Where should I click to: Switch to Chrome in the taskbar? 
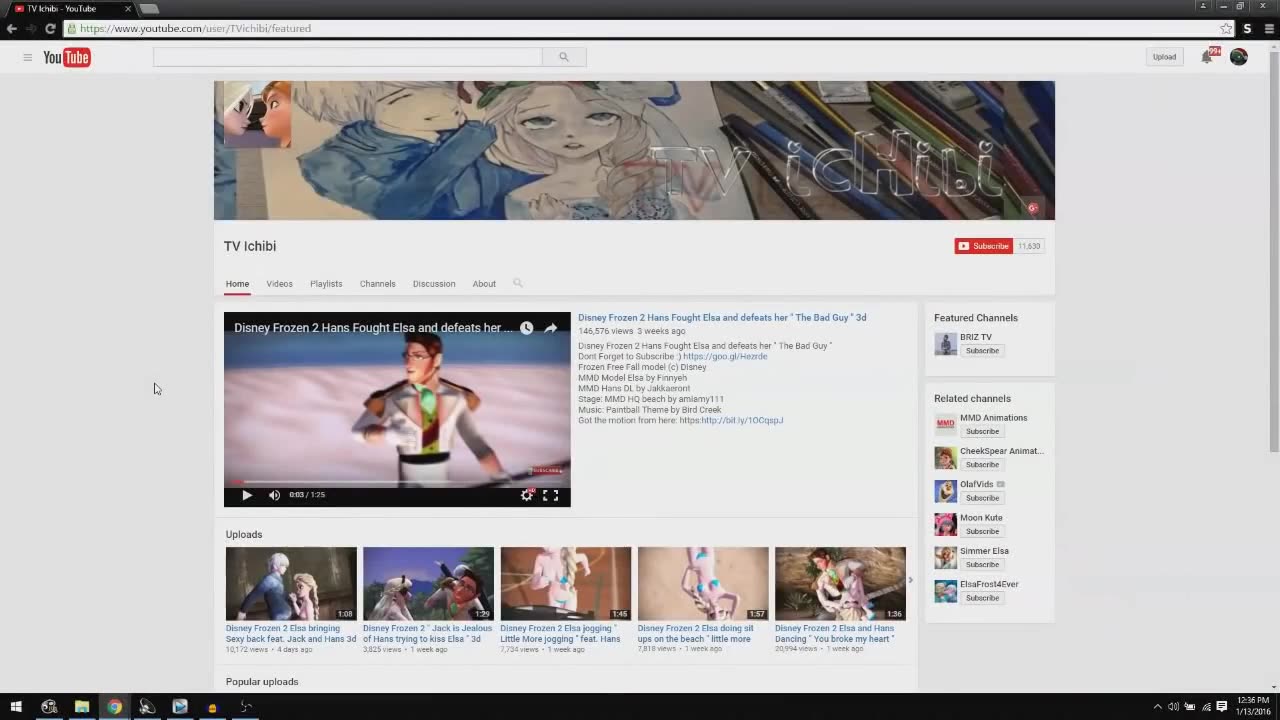point(115,707)
